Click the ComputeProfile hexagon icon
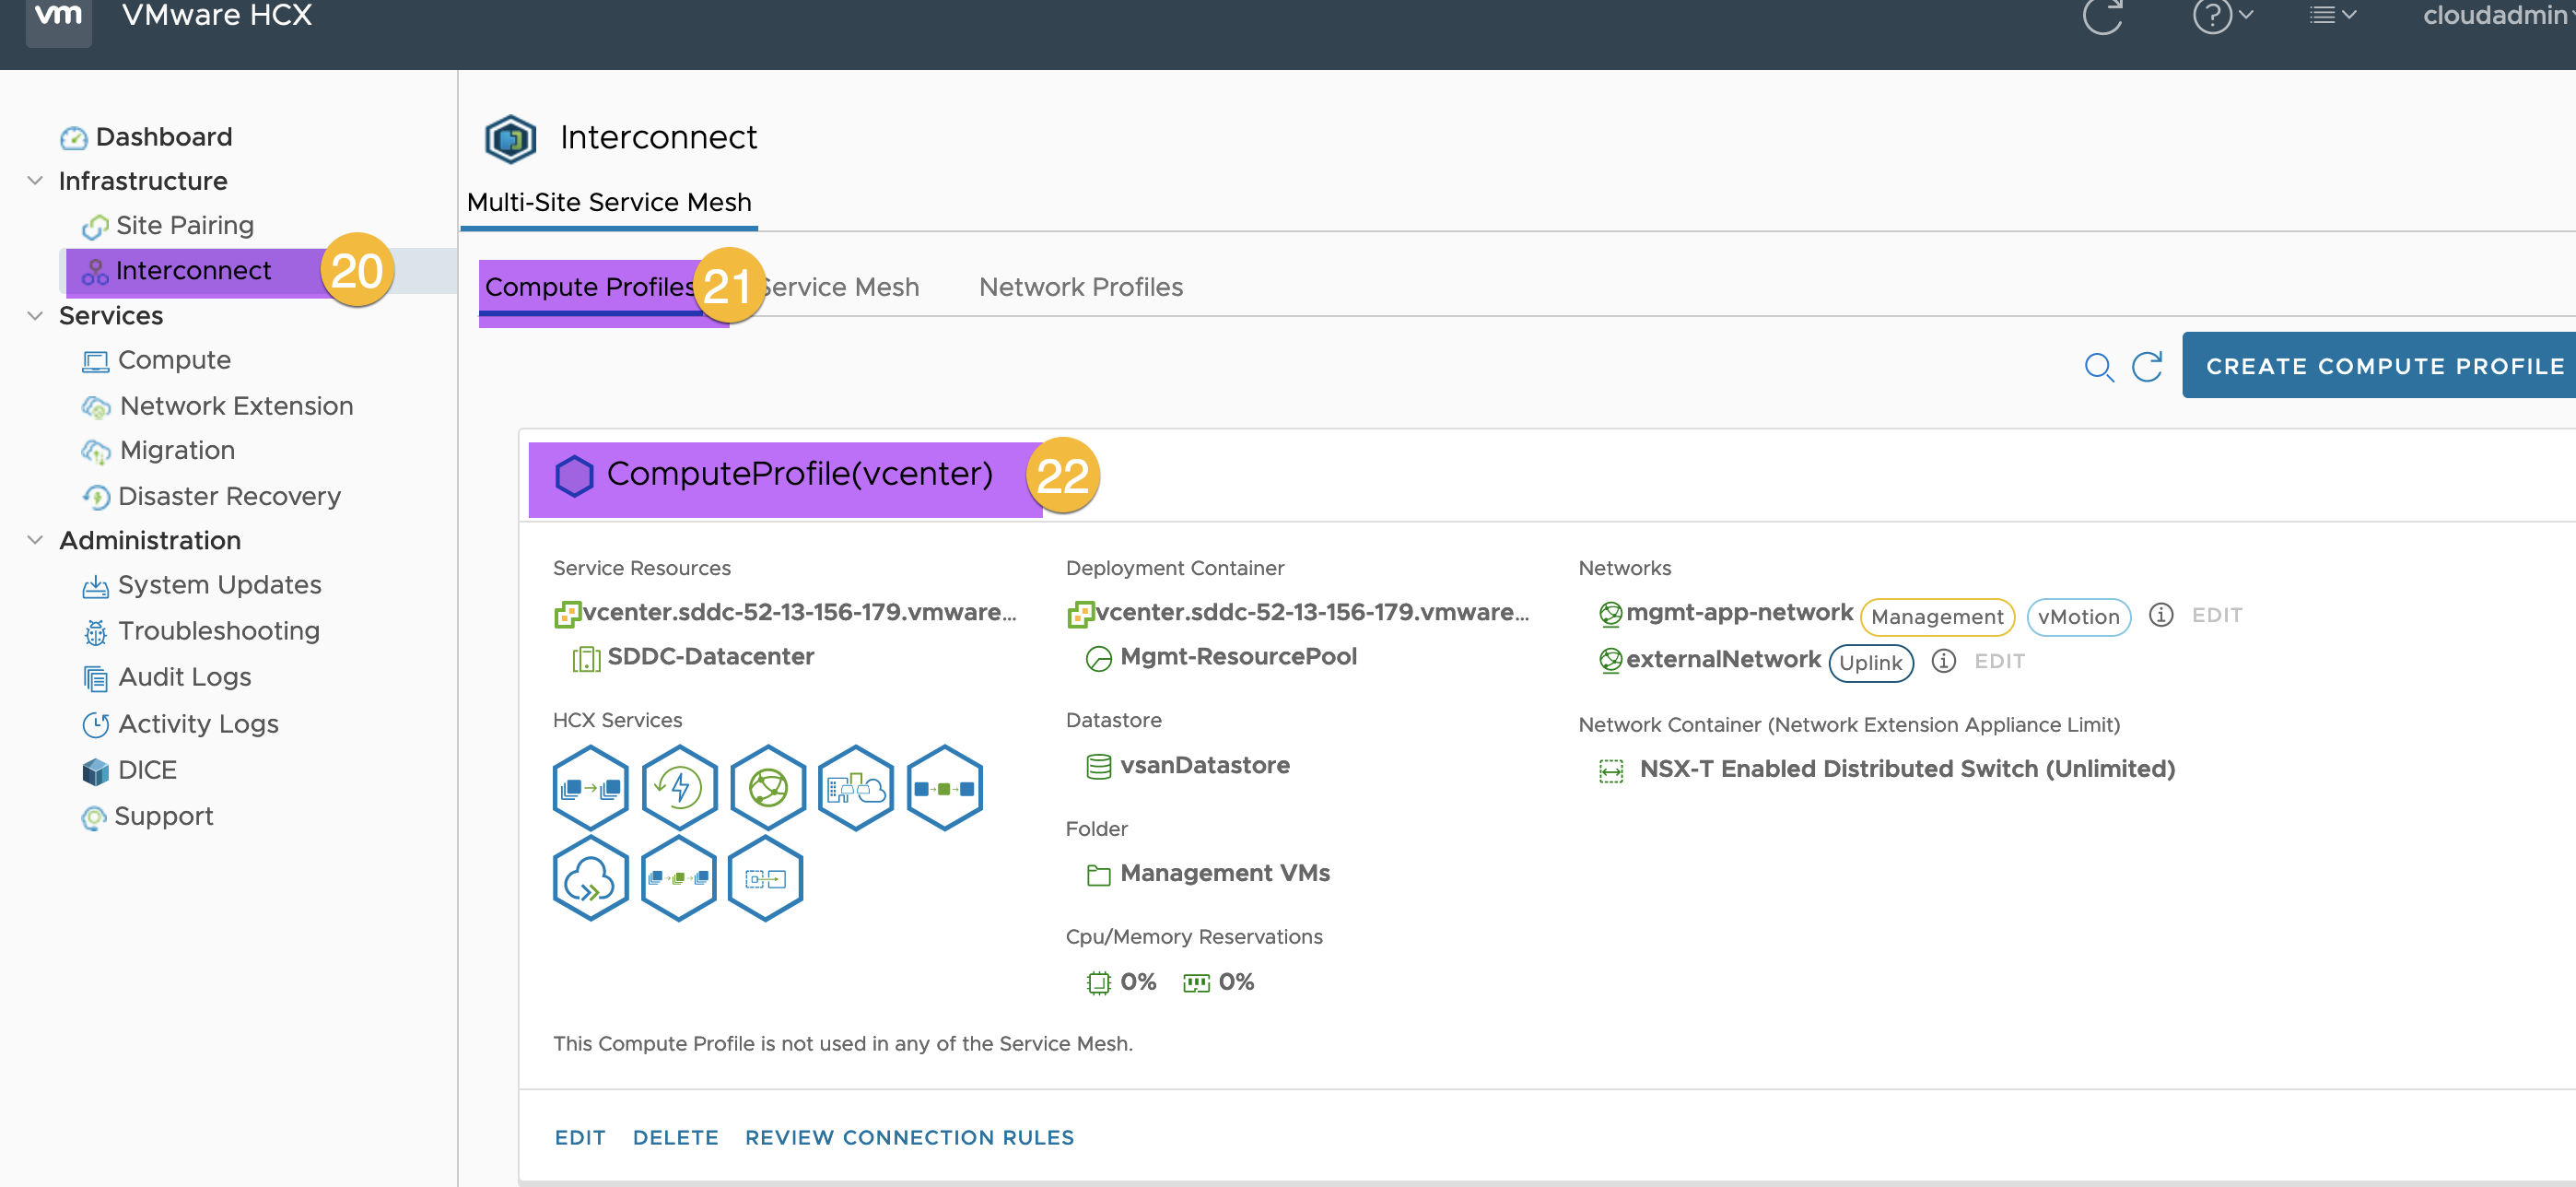 [574, 476]
